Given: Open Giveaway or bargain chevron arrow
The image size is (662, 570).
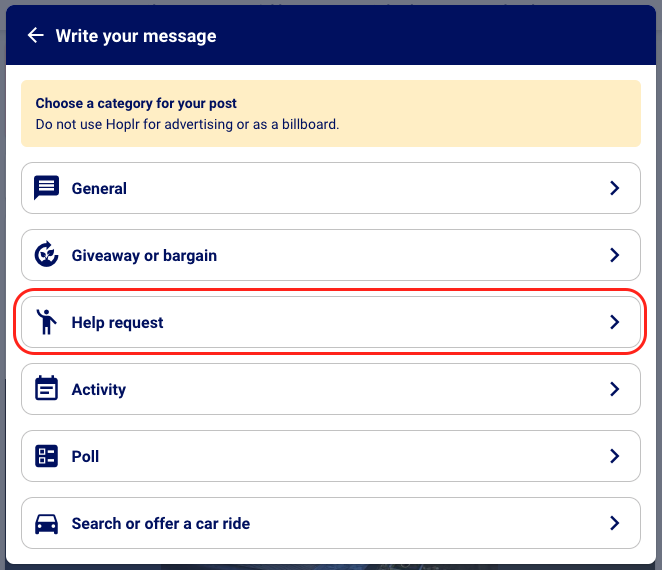Looking at the screenshot, I should 615,255.
